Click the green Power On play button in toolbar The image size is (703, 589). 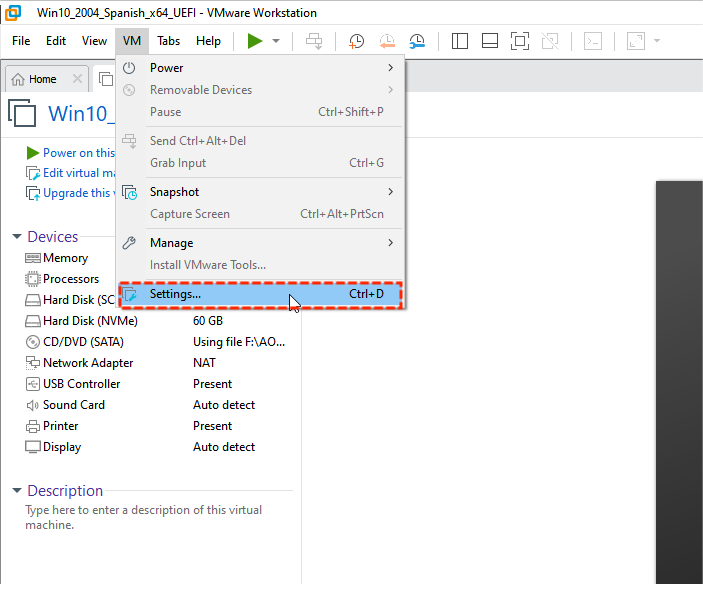[x=255, y=41]
